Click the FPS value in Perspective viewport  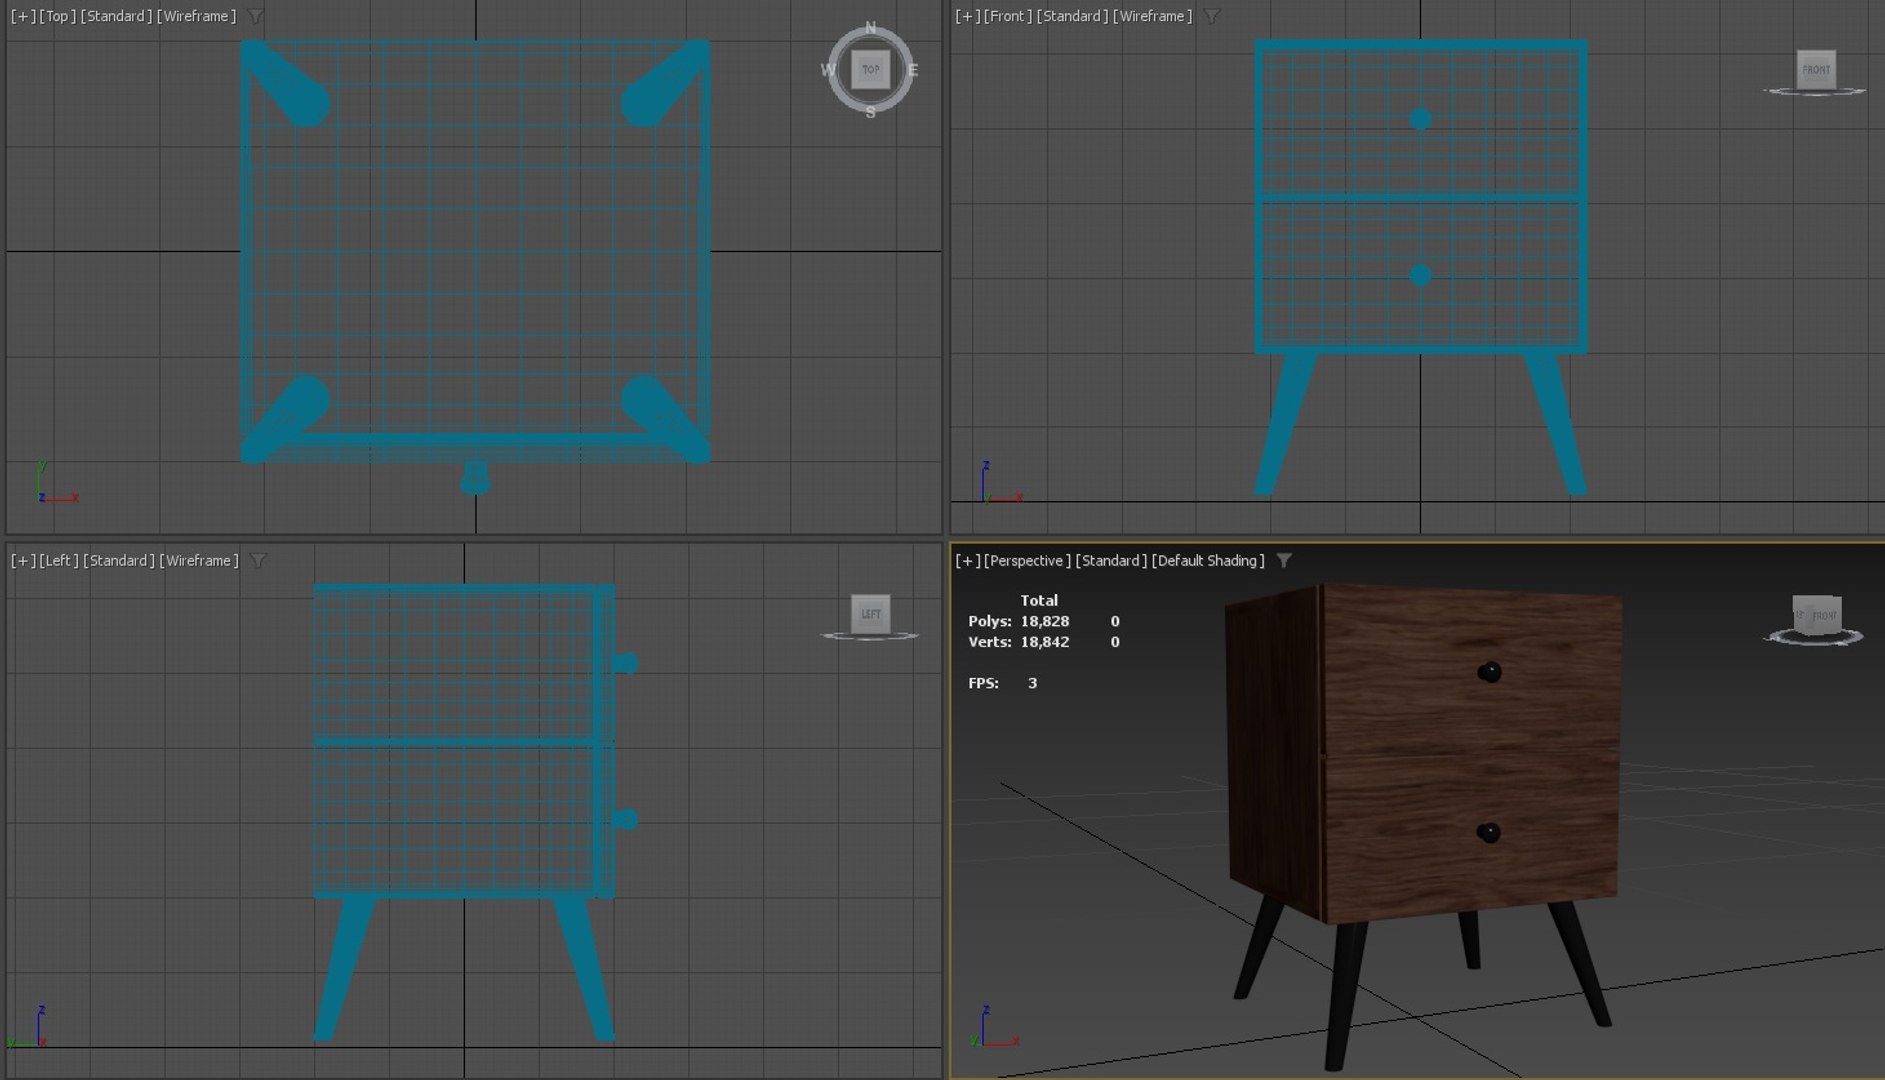(1032, 683)
